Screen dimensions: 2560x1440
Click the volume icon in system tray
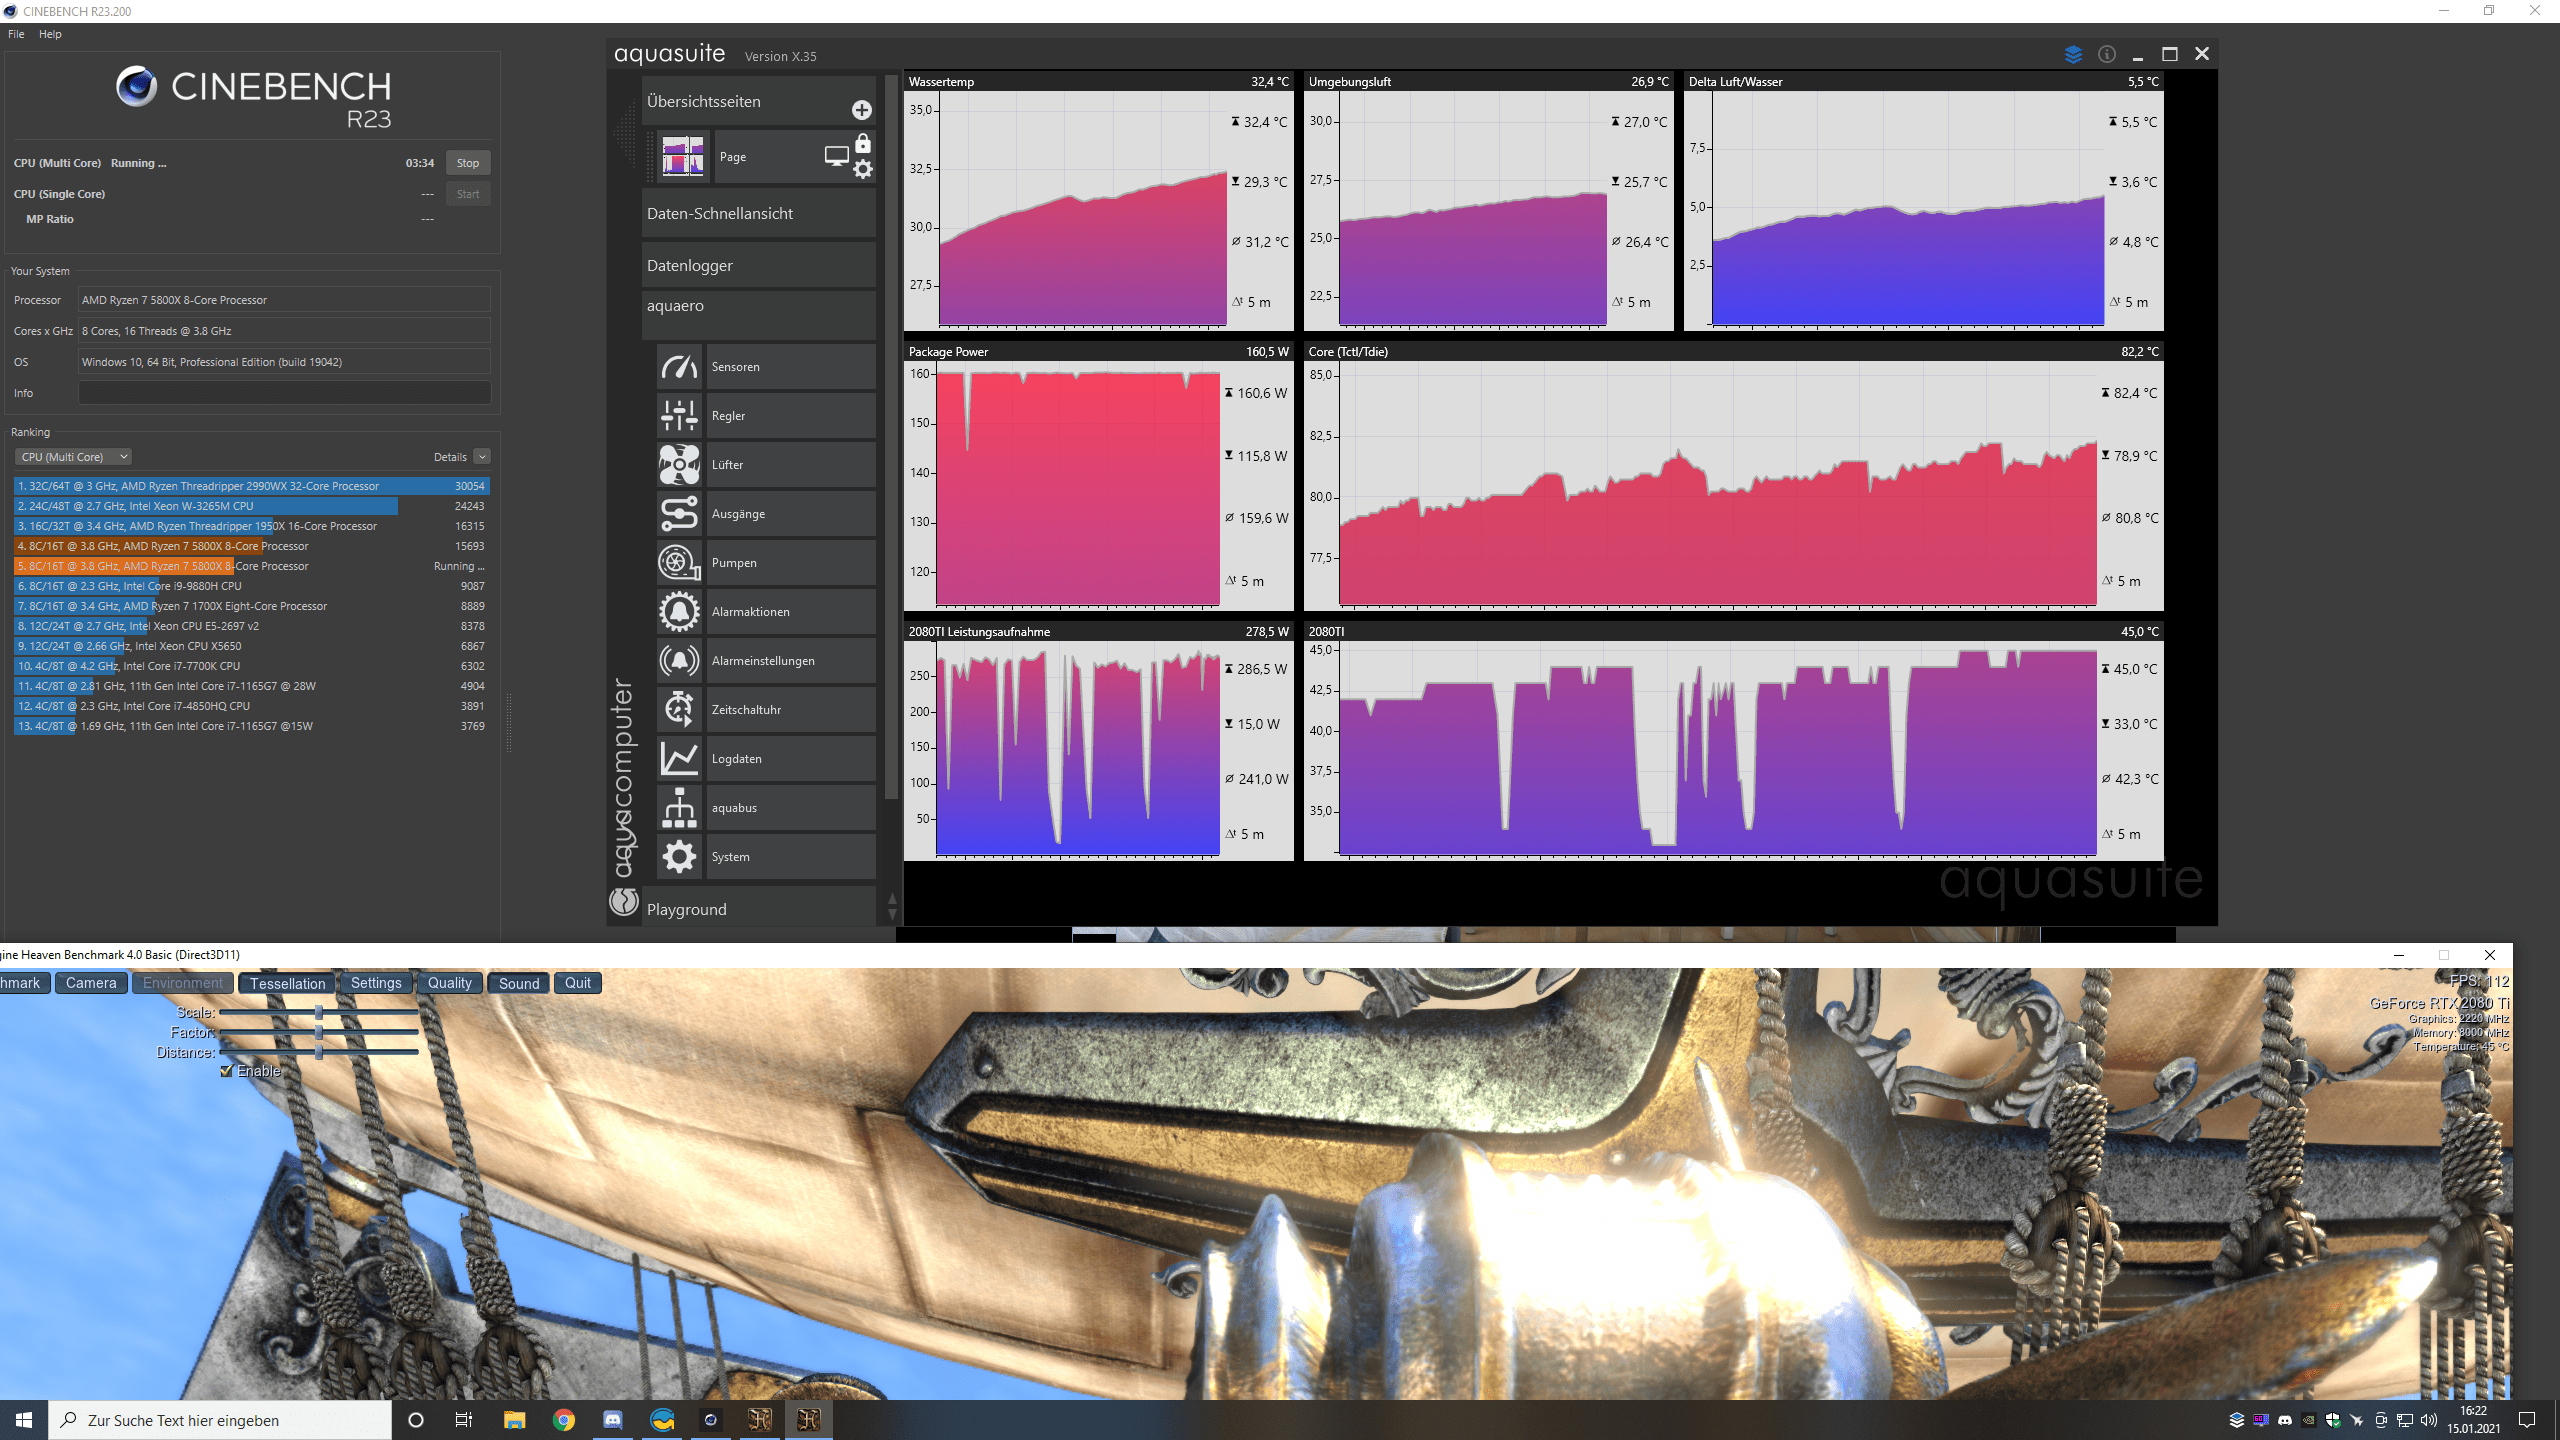pyautogui.click(x=2429, y=1420)
